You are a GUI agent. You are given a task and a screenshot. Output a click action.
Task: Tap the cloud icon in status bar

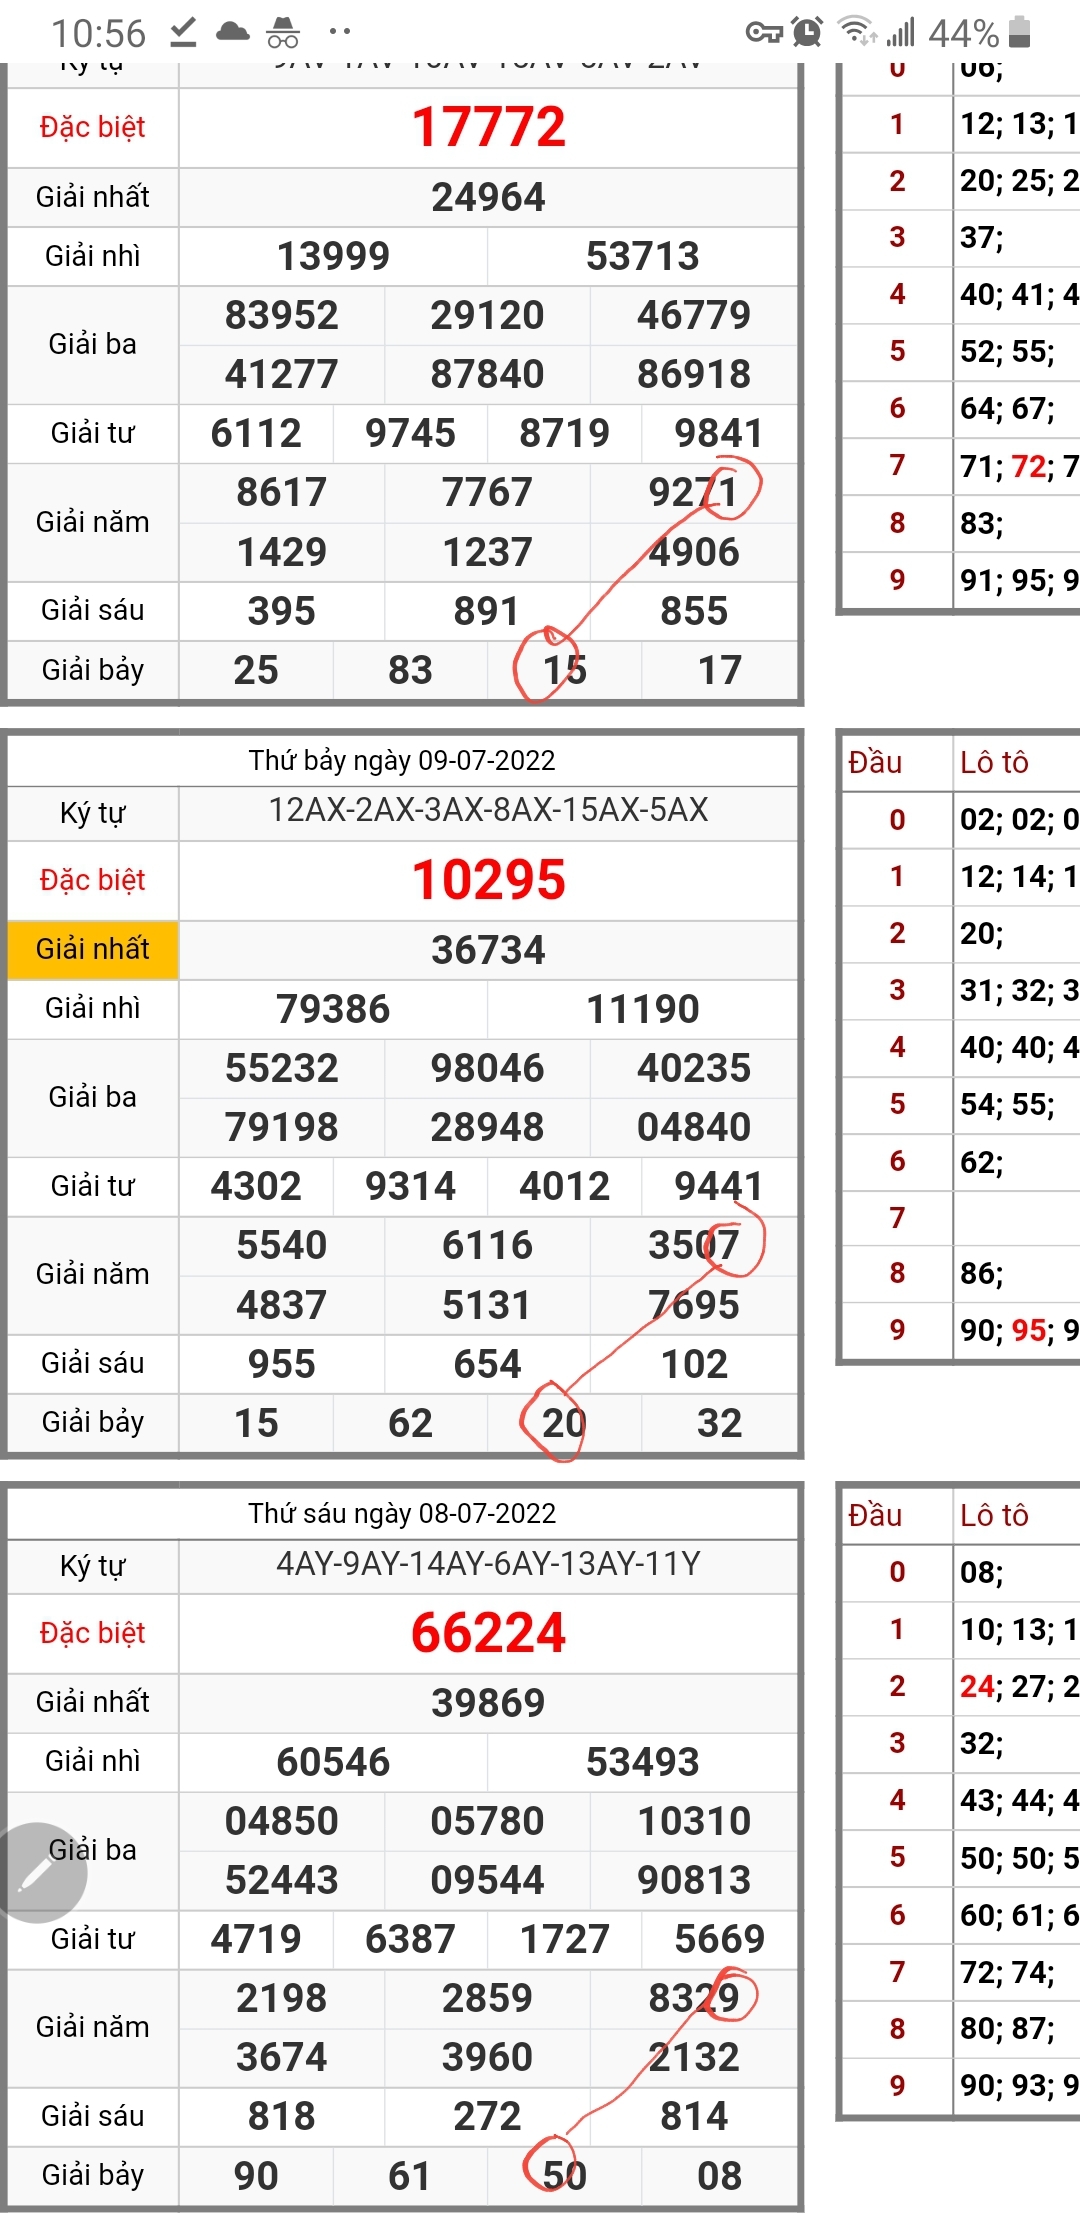tap(233, 33)
